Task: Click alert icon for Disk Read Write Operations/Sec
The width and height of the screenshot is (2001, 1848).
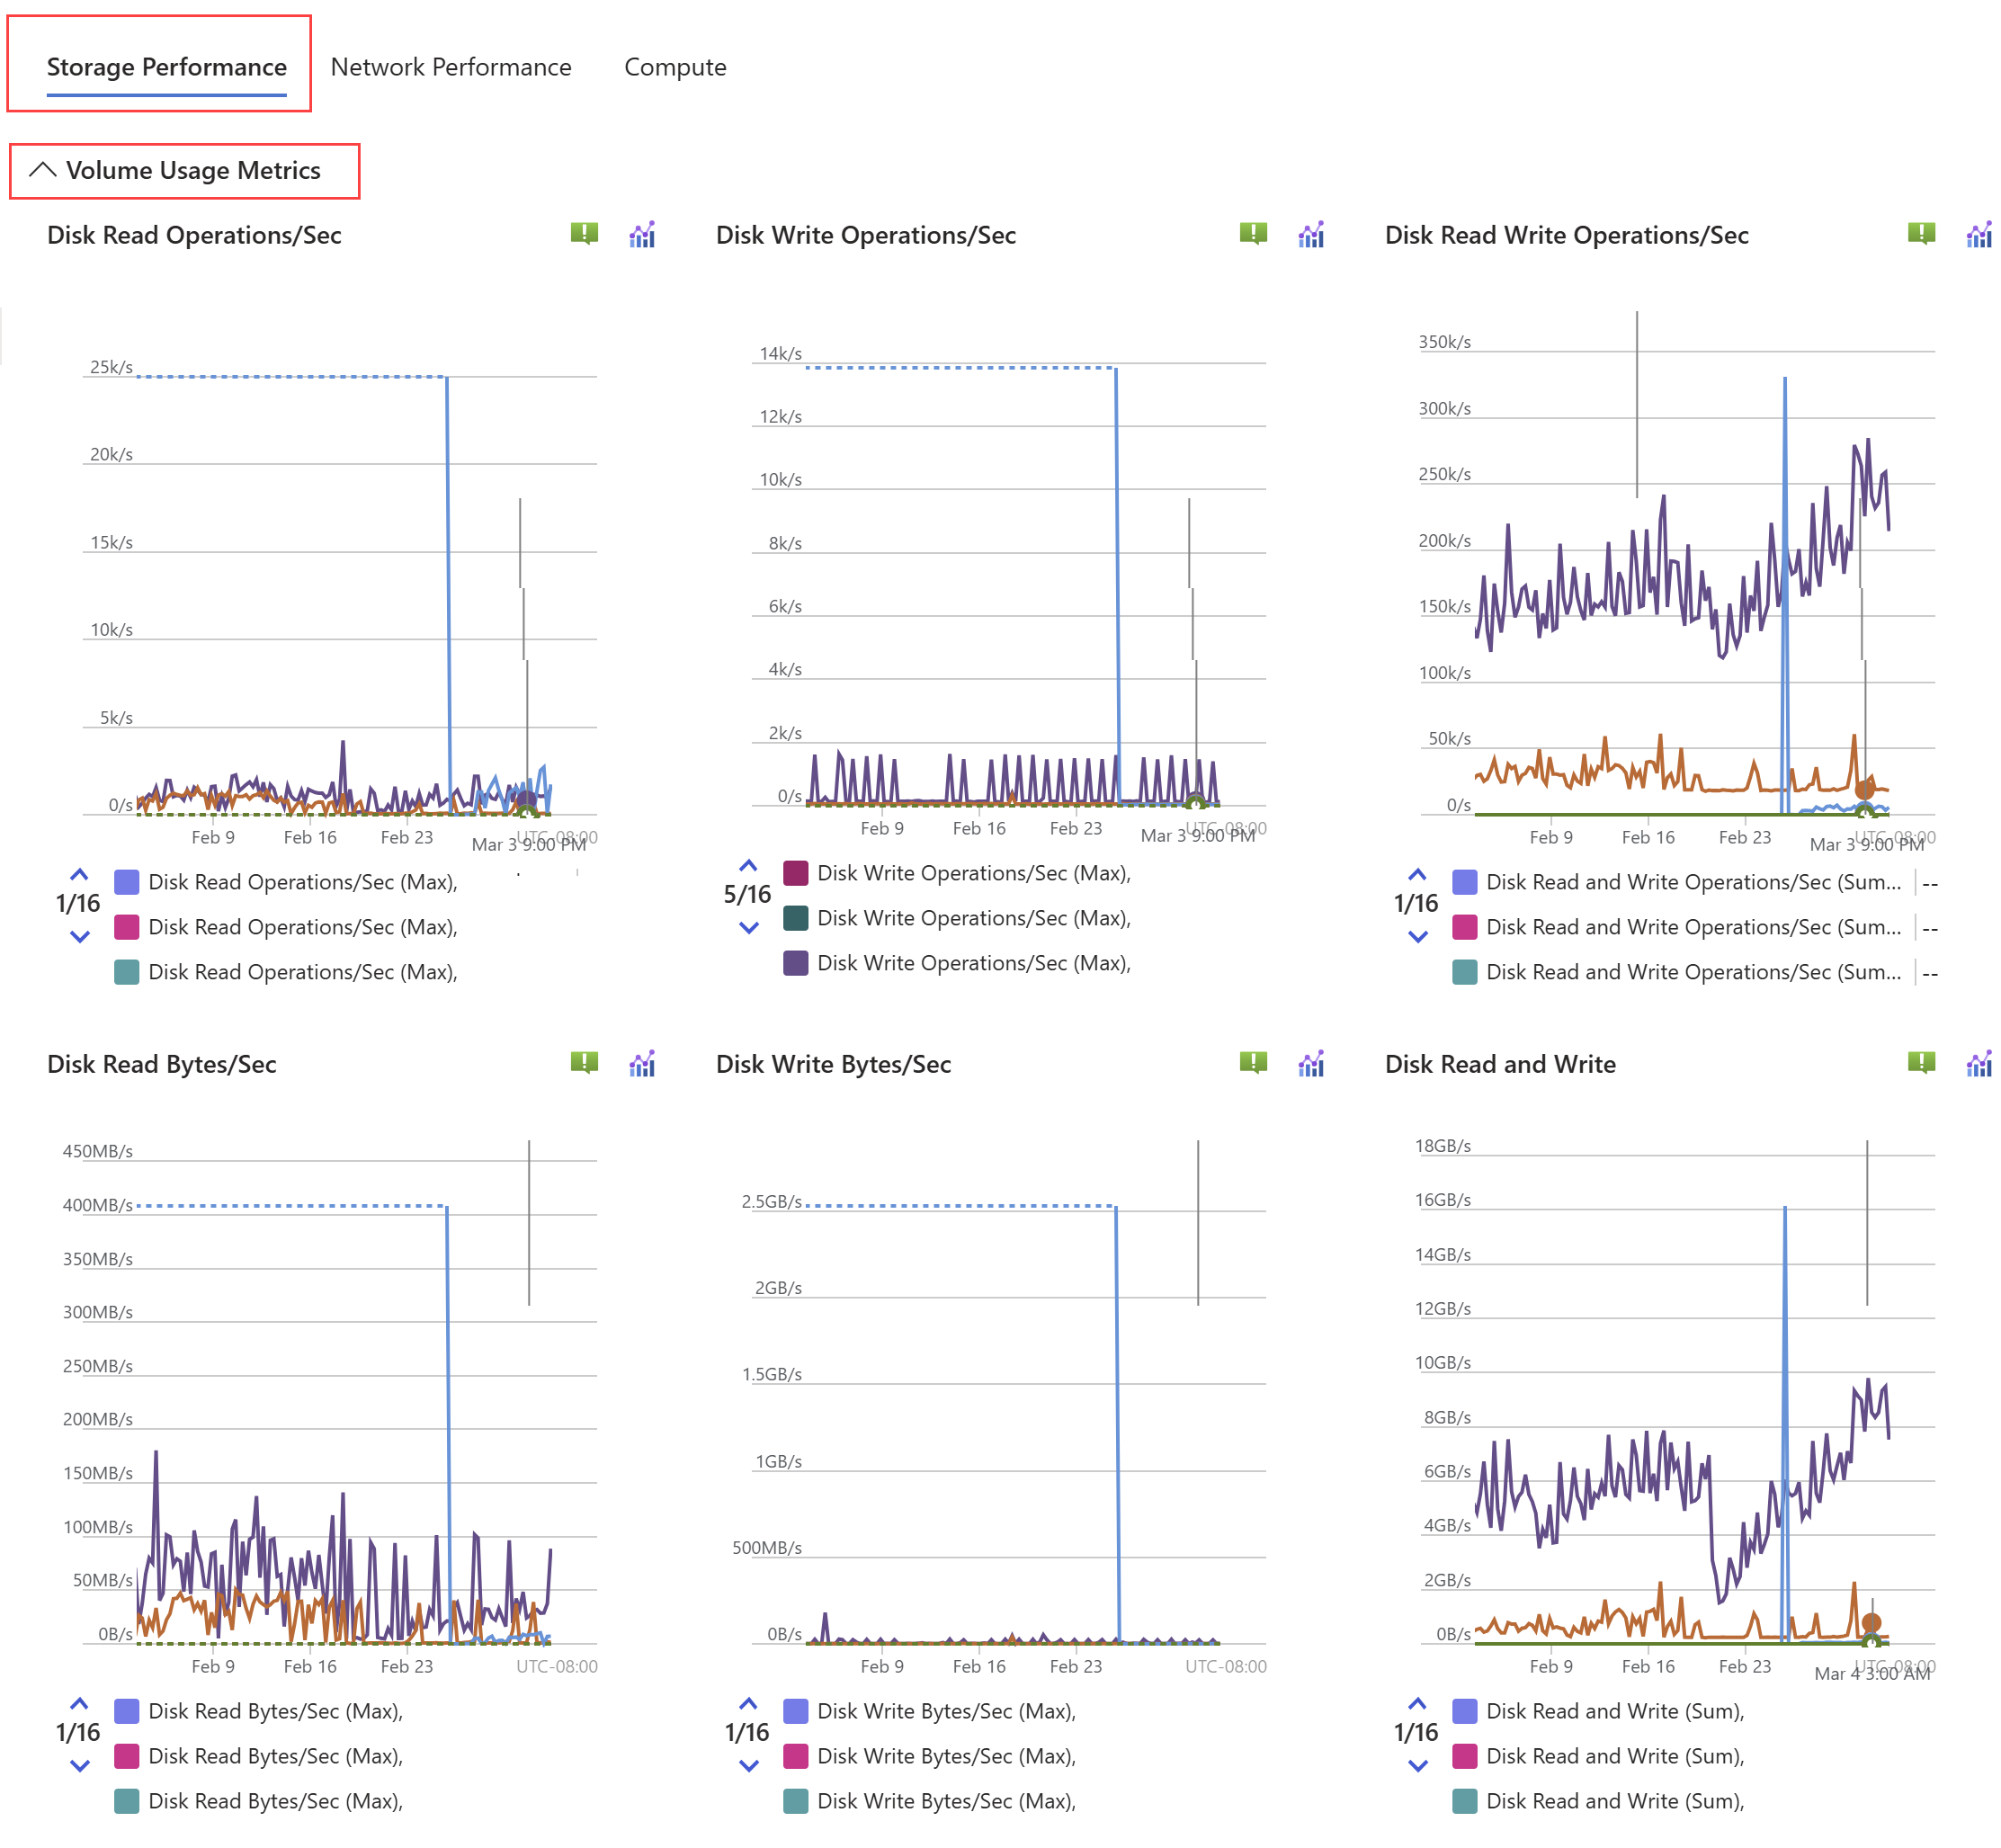Action: coord(1920,234)
